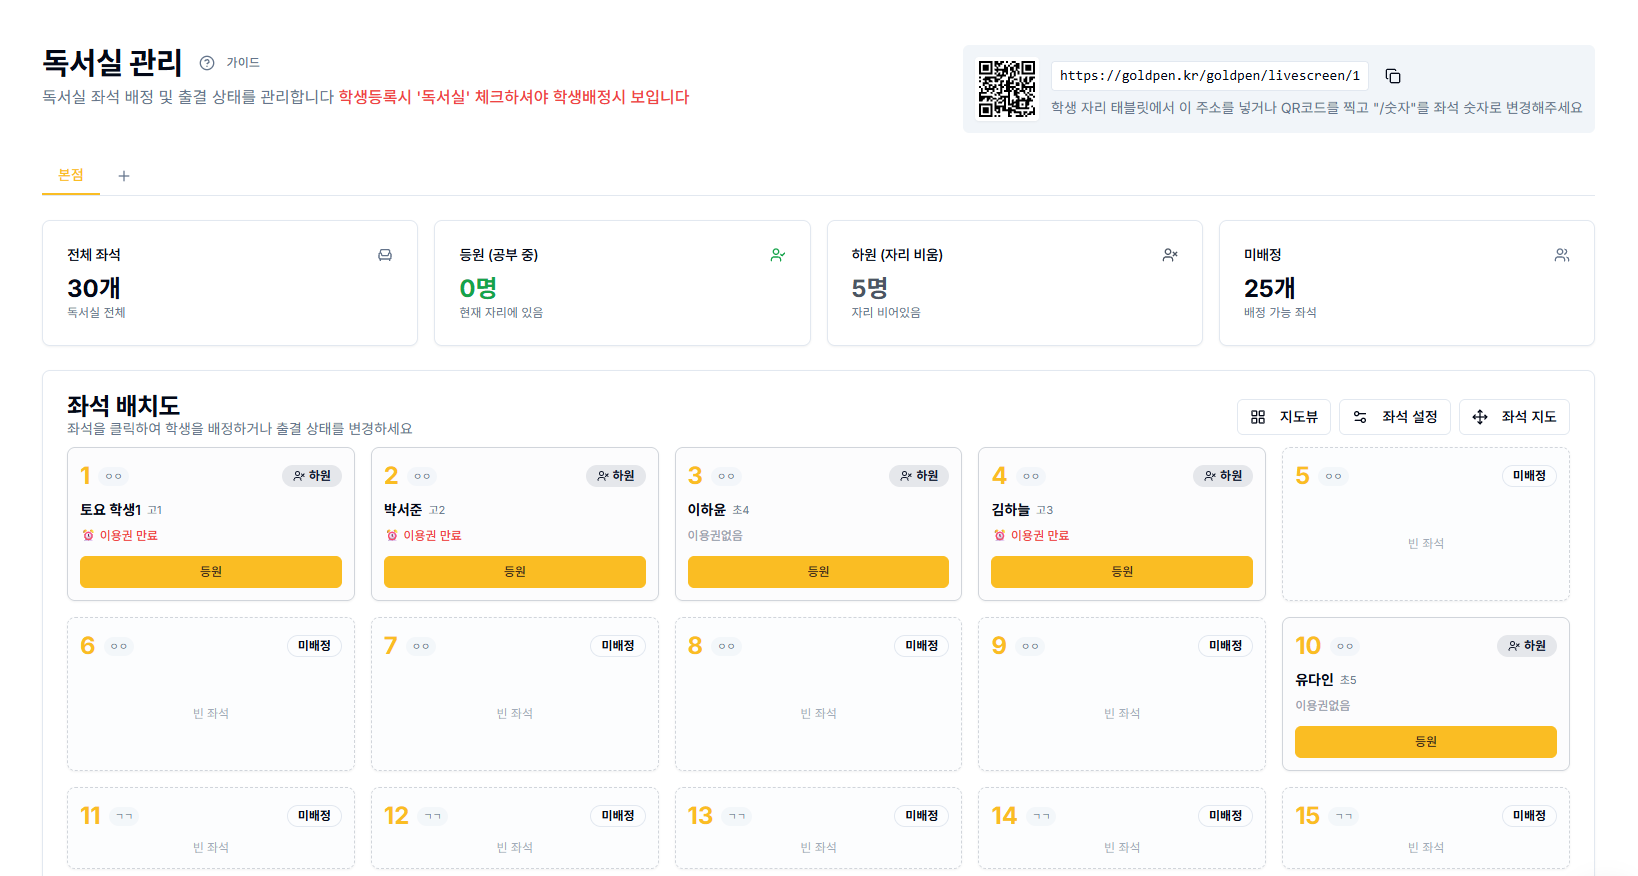The height and width of the screenshot is (876, 1638).
Task: Toggle the small switch next to seat 5
Action: click(1333, 476)
